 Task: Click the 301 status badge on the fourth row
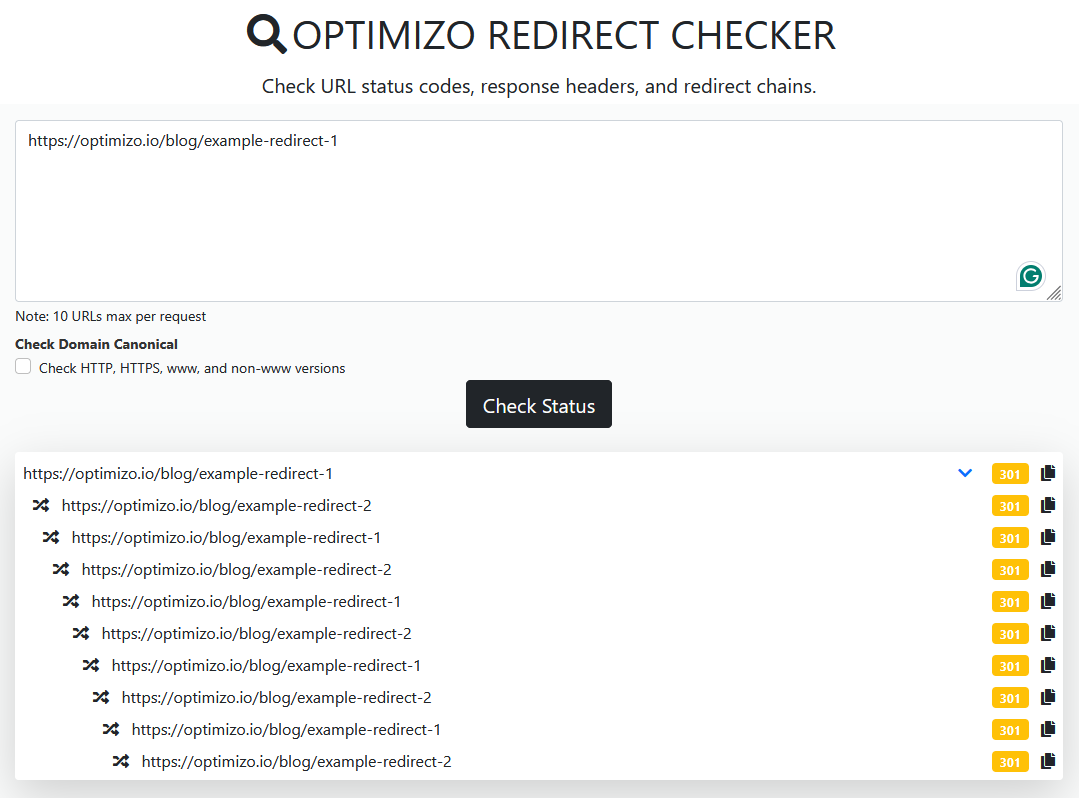tap(1010, 569)
